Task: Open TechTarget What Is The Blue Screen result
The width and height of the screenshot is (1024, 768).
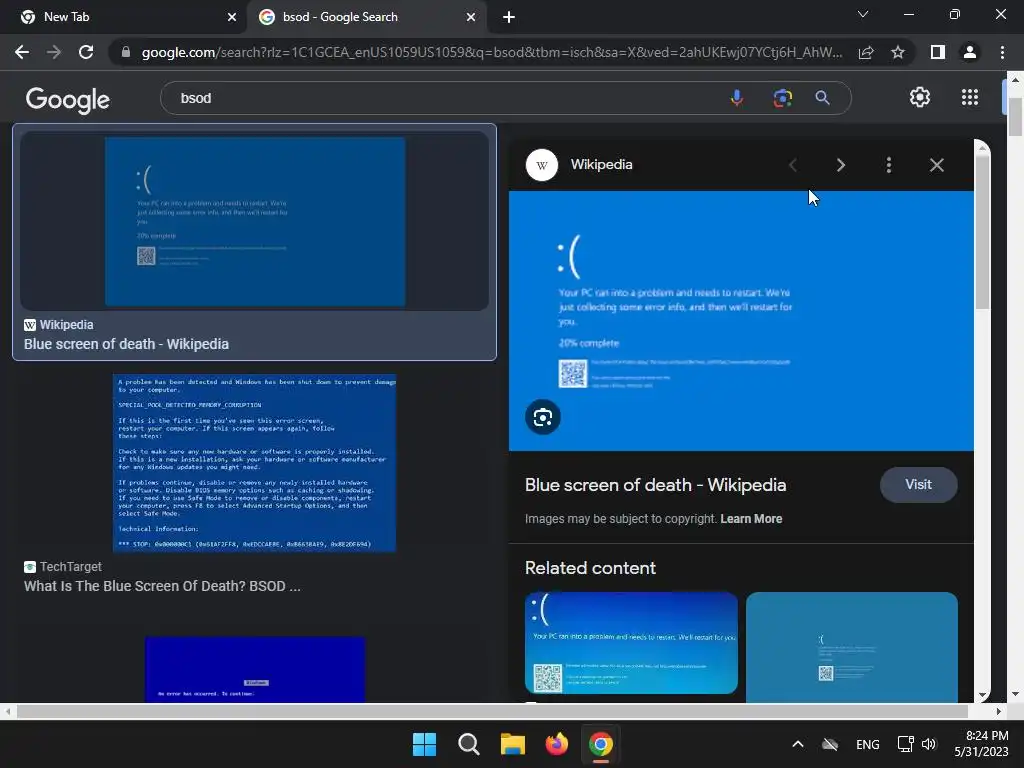Action: point(162,586)
